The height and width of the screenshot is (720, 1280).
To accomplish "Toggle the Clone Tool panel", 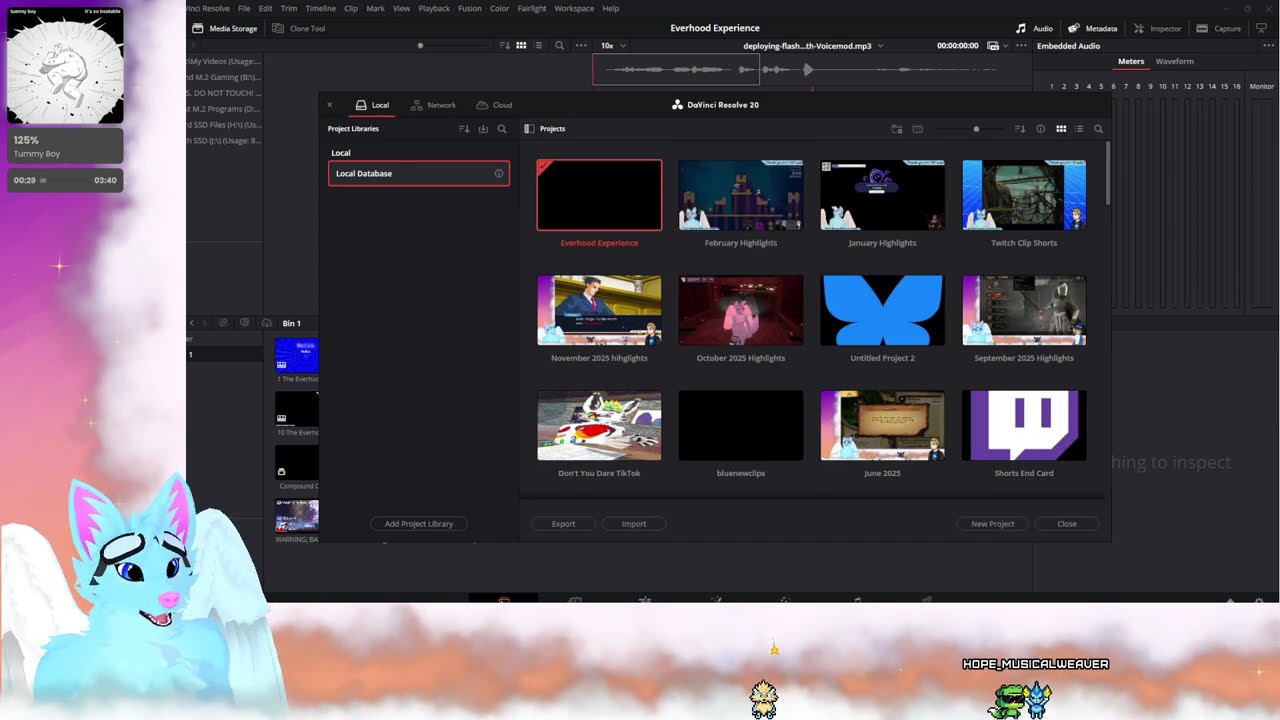I will click(298, 28).
